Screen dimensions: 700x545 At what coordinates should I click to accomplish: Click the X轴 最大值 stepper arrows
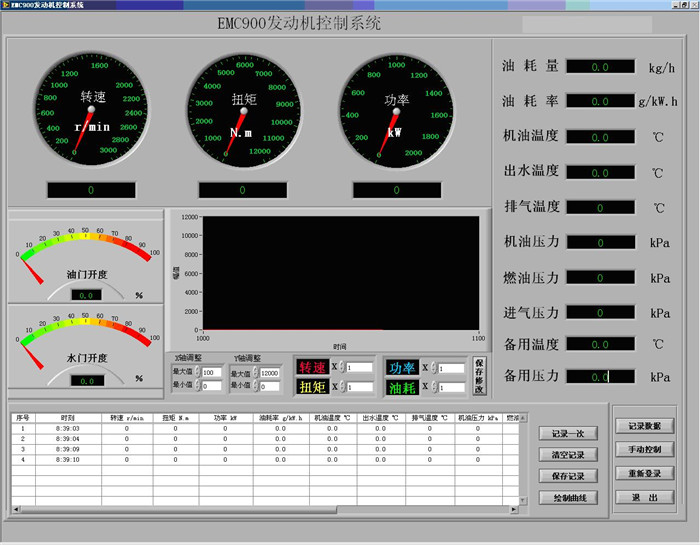(198, 373)
